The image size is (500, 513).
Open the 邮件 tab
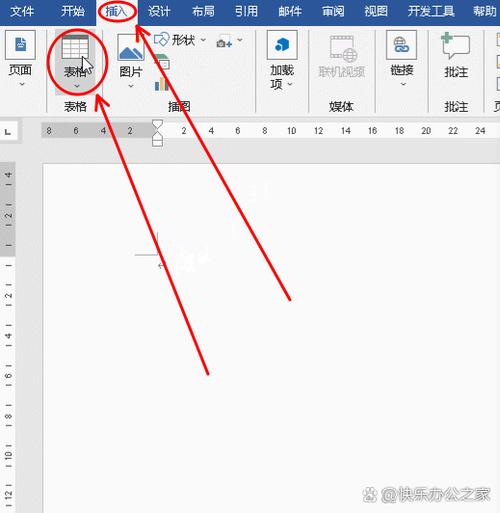pos(290,11)
